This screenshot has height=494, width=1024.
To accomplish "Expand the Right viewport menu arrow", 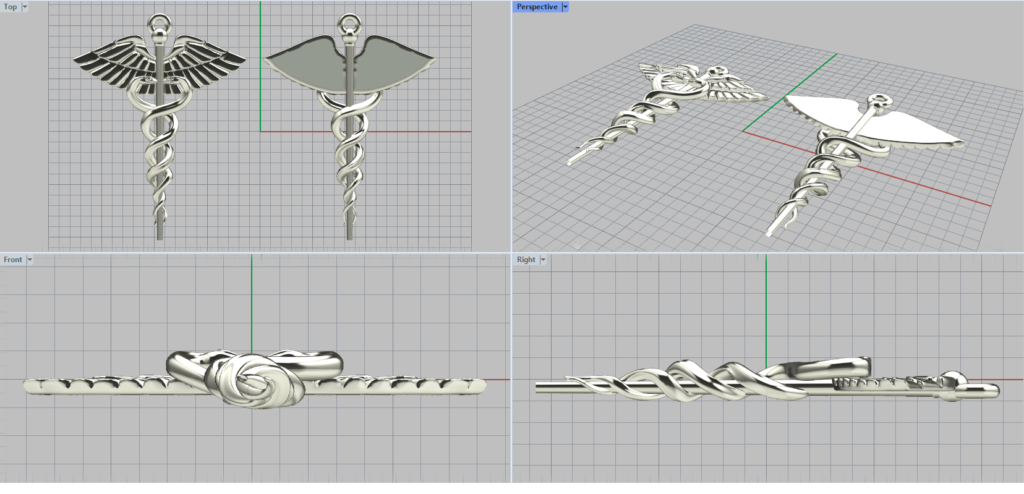I will point(543,260).
